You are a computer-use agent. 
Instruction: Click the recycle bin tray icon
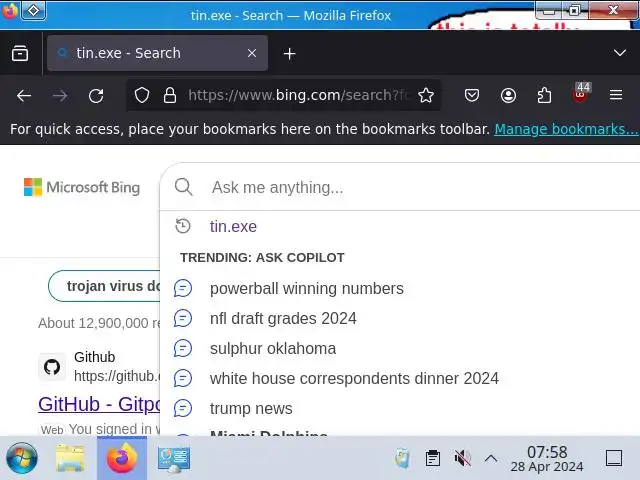click(402, 458)
